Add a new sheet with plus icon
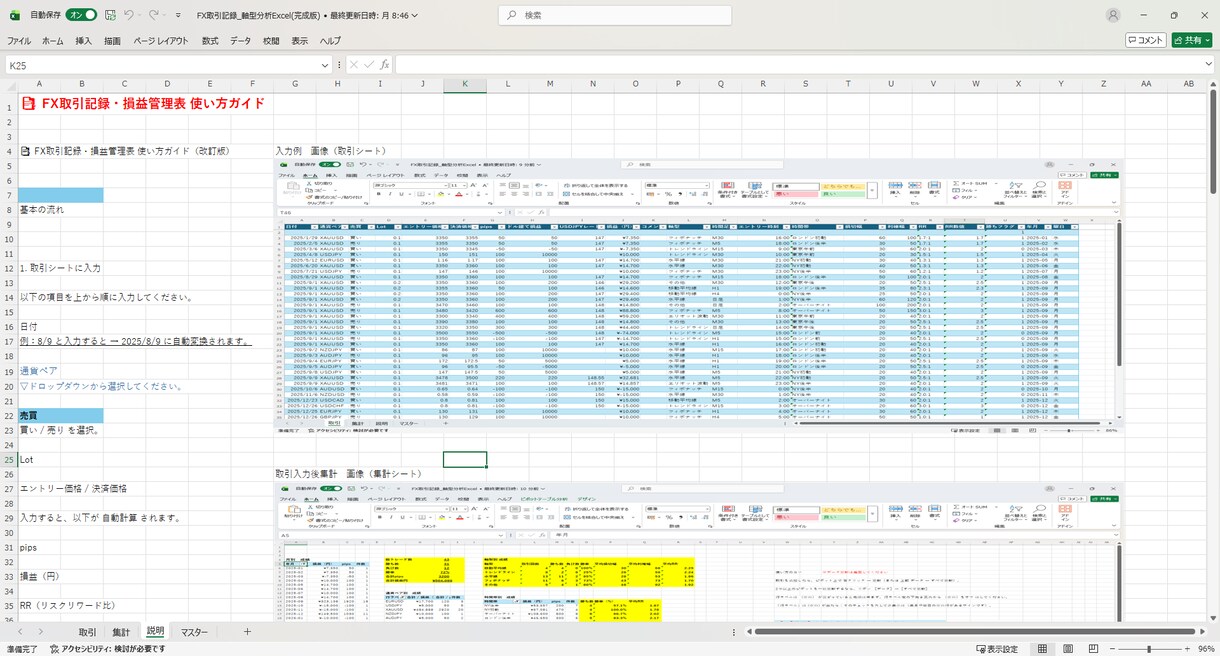1220x656 pixels. (x=247, y=632)
